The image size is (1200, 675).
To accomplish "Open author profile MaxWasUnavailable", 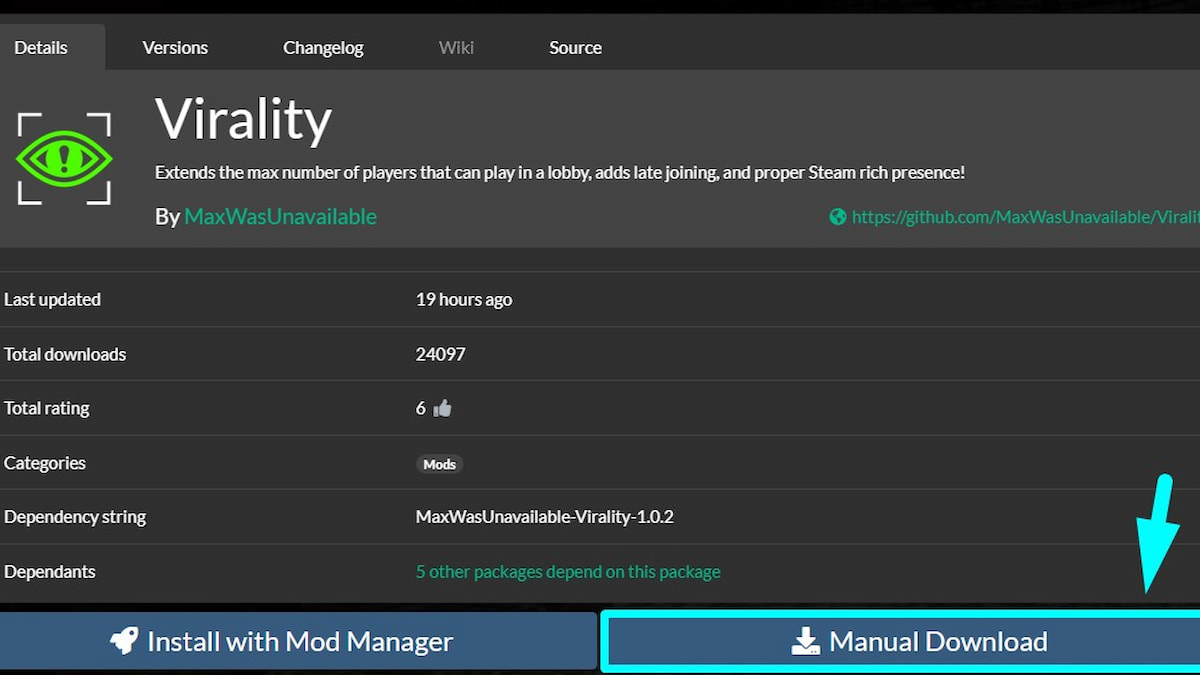I will [280, 217].
